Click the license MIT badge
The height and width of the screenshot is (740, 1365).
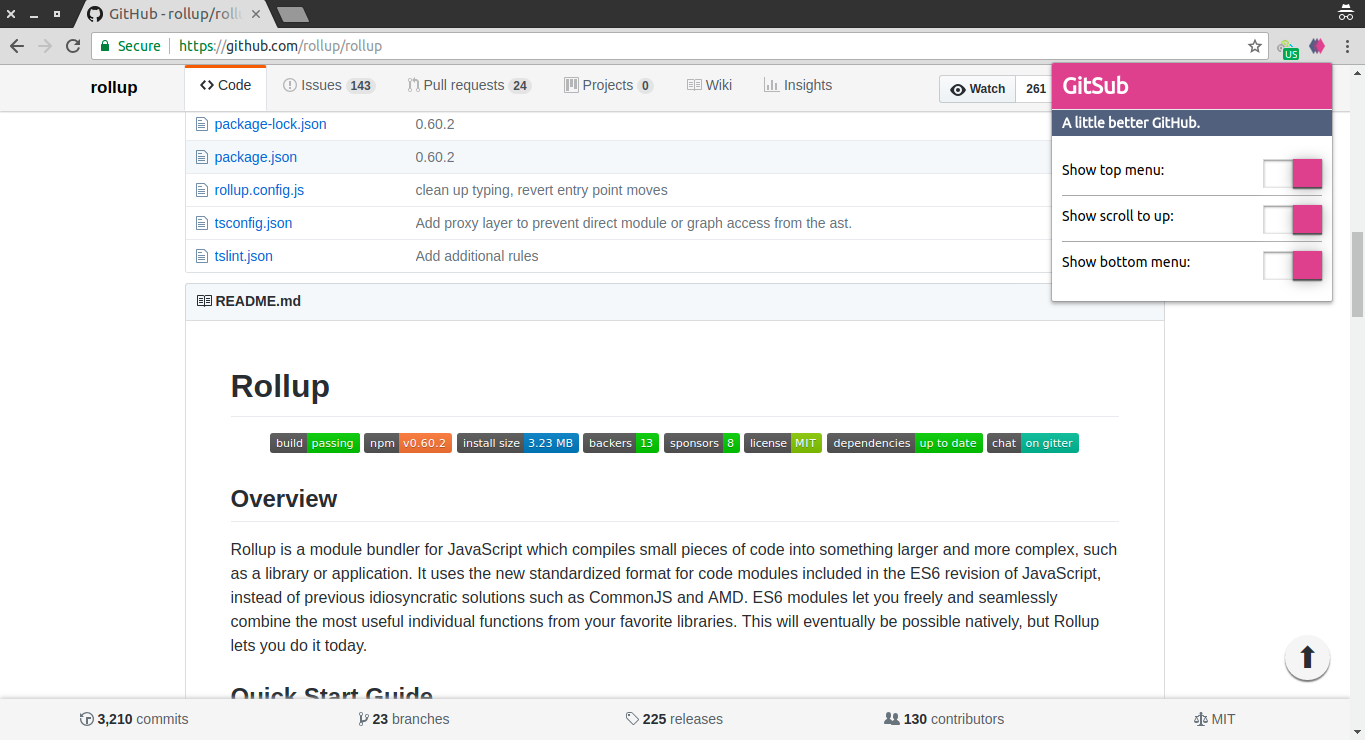coord(783,443)
